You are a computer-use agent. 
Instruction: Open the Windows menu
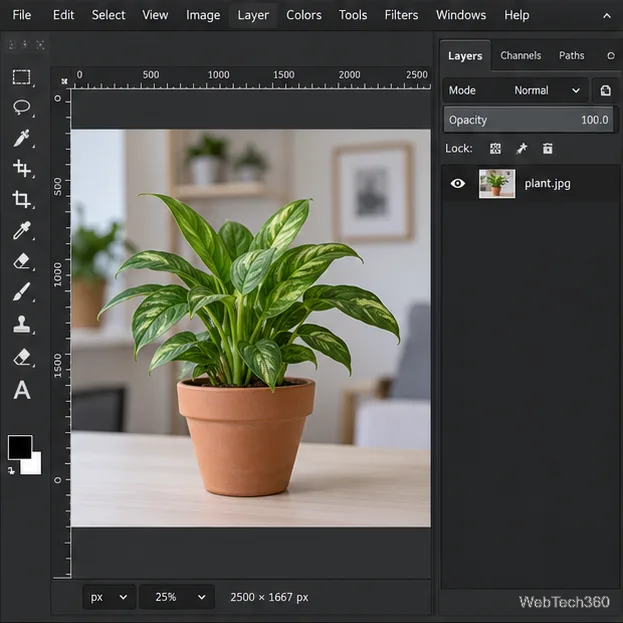[x=461, y=15]
